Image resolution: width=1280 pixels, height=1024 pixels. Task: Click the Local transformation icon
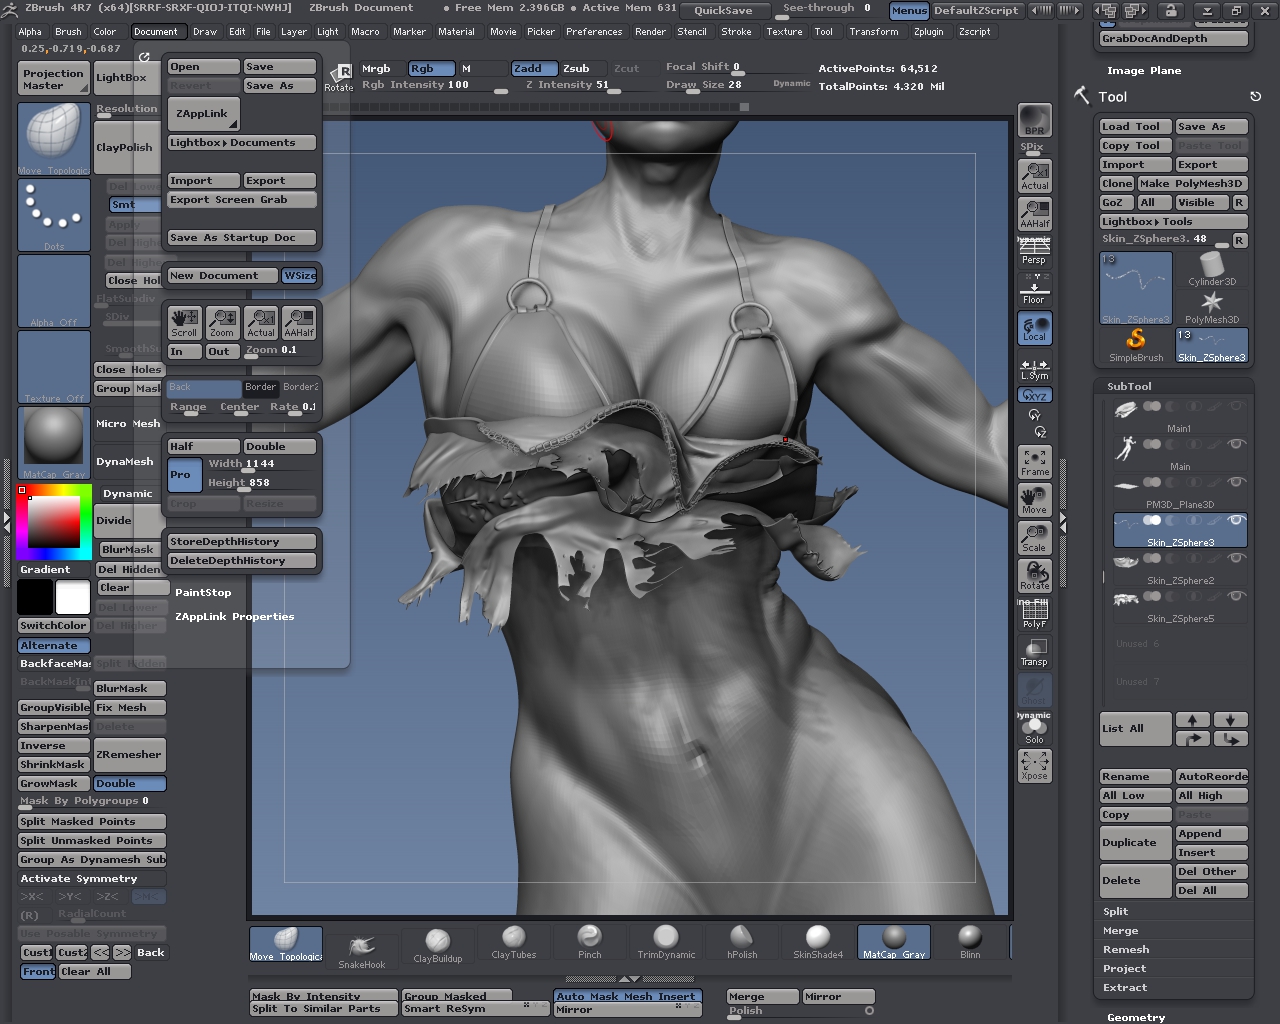tap(1034, 328)
